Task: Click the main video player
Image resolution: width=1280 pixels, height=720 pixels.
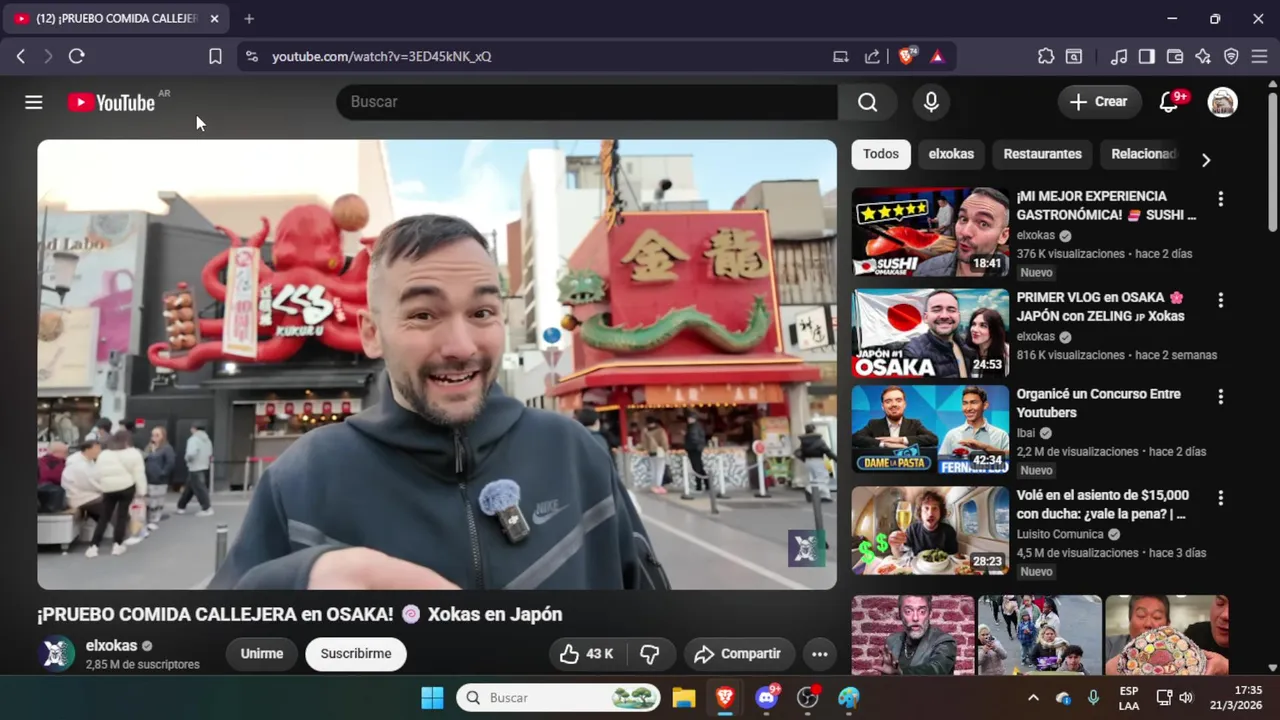Action: (437, 364)
